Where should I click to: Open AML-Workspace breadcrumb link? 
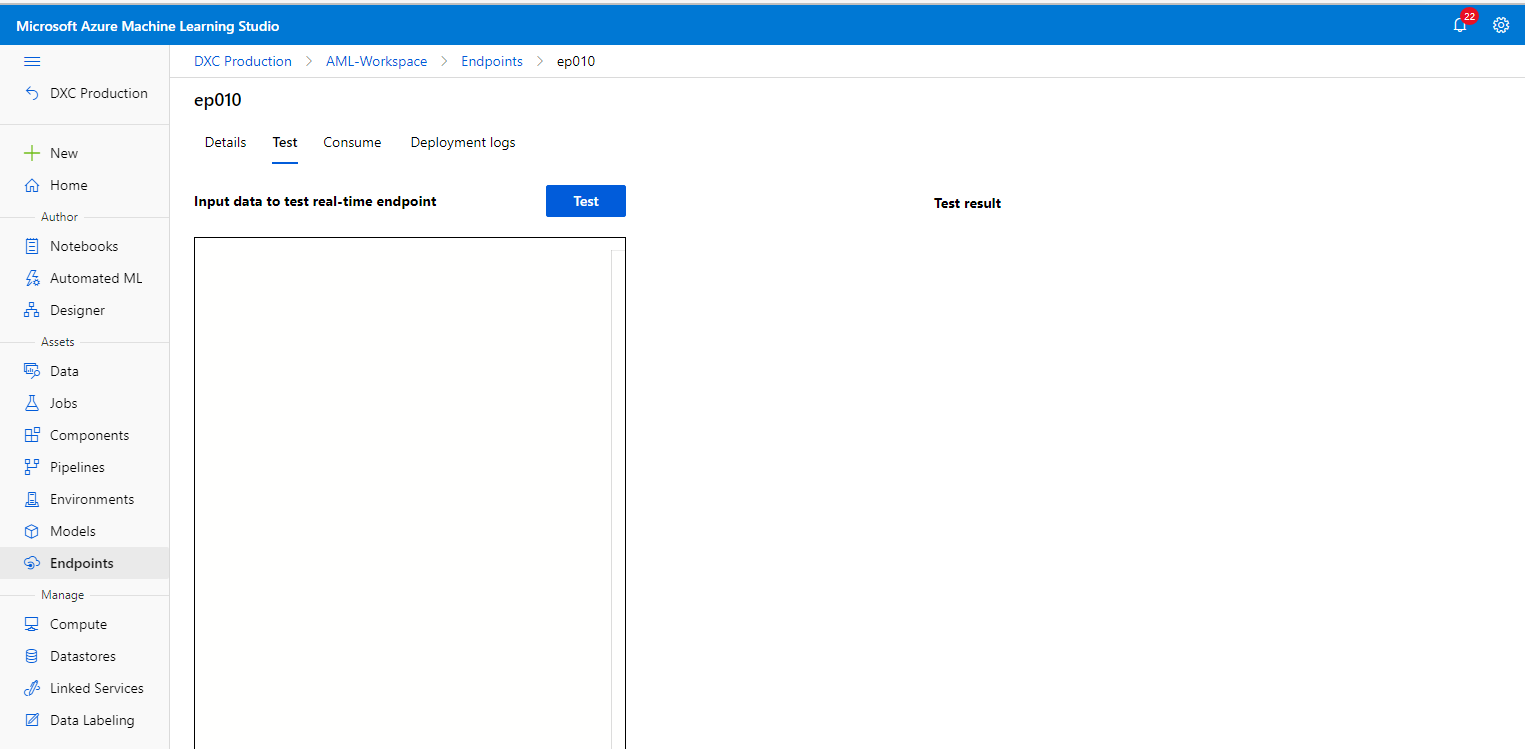coord(376,61)
